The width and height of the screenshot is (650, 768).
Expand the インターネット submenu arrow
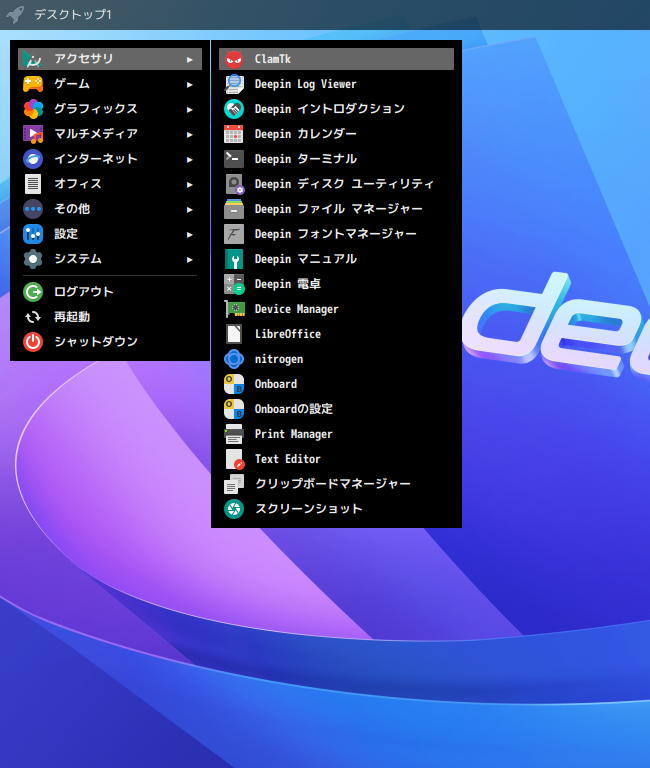[x=190, y=160]
